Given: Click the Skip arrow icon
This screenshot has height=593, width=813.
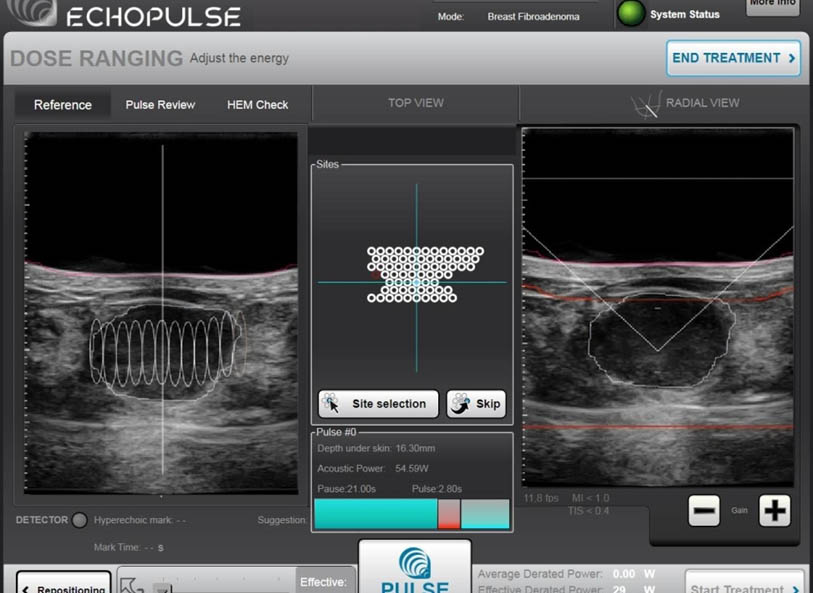Looking at the screenshot, I should tap(459, 403).
